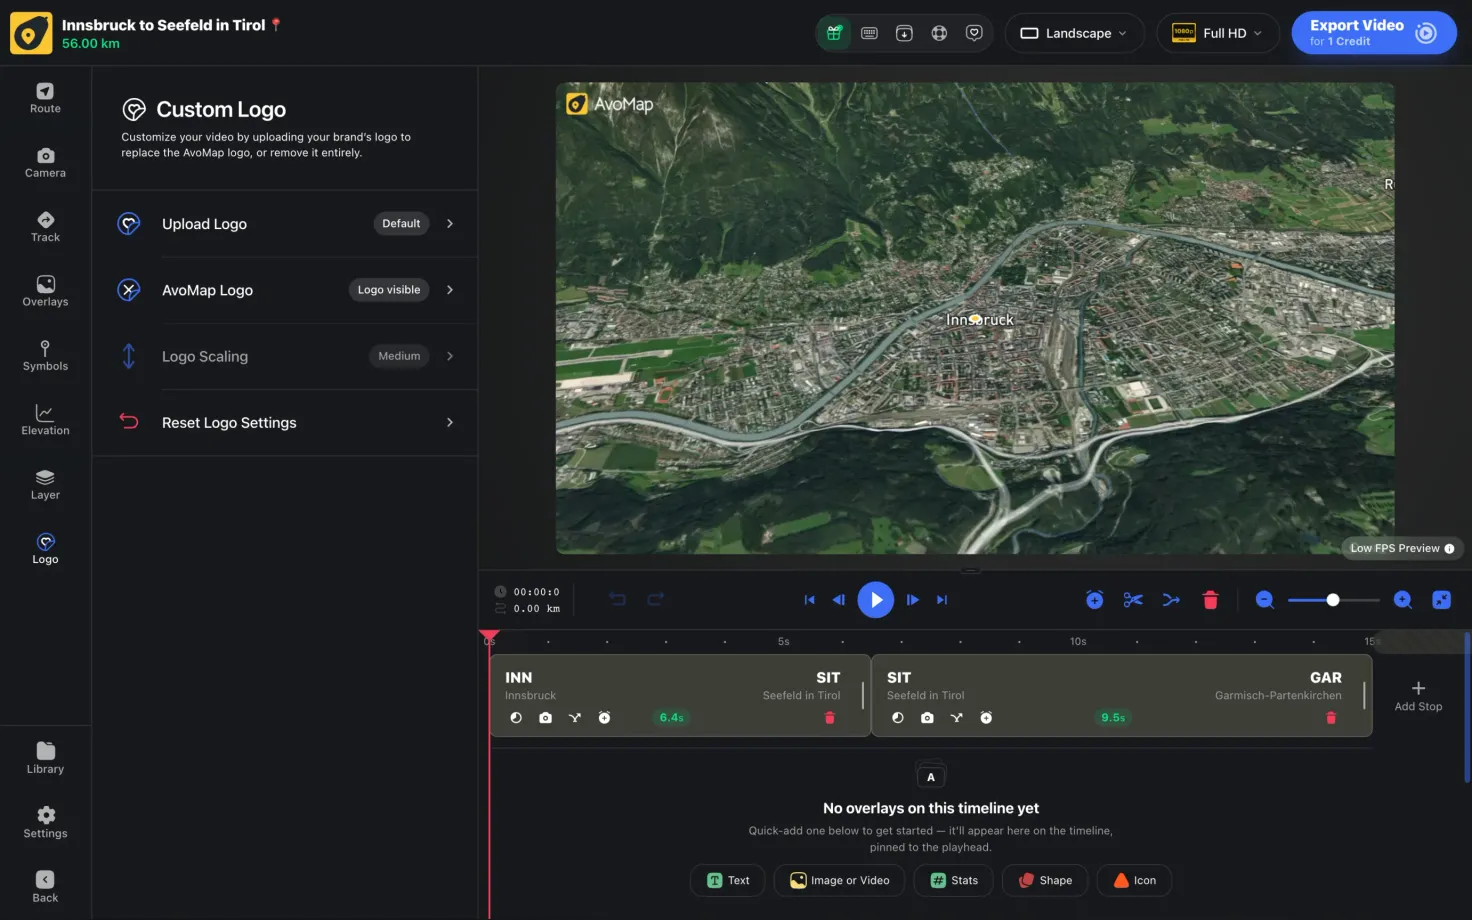Click the low FPS preview info icon
Viewport: 1472px width, 920px height.
click(1449, 548)
